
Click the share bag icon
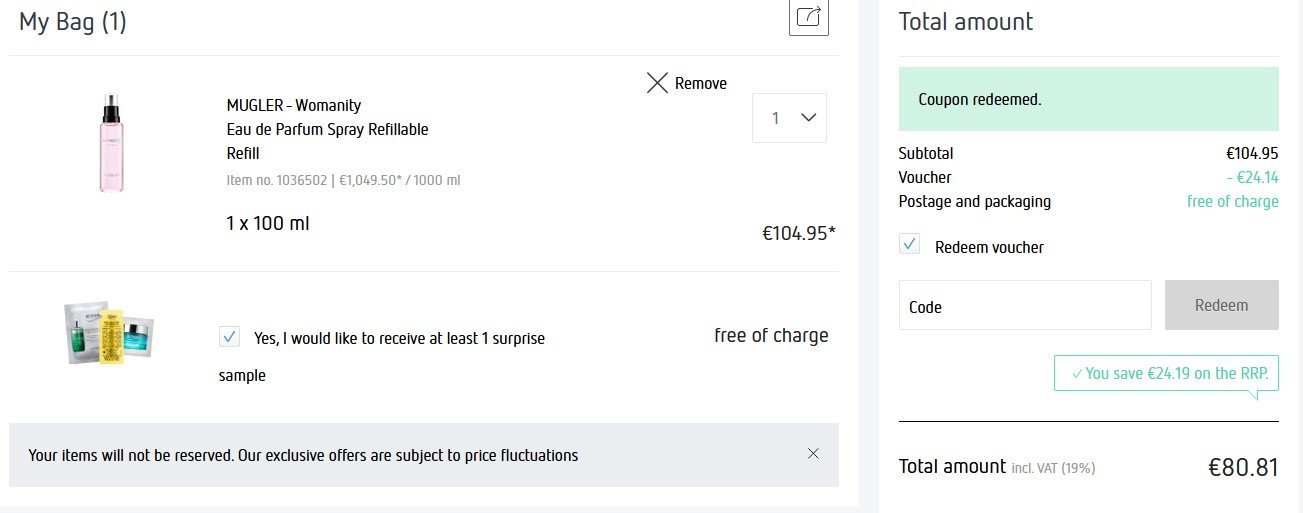[x=808, y=17]
